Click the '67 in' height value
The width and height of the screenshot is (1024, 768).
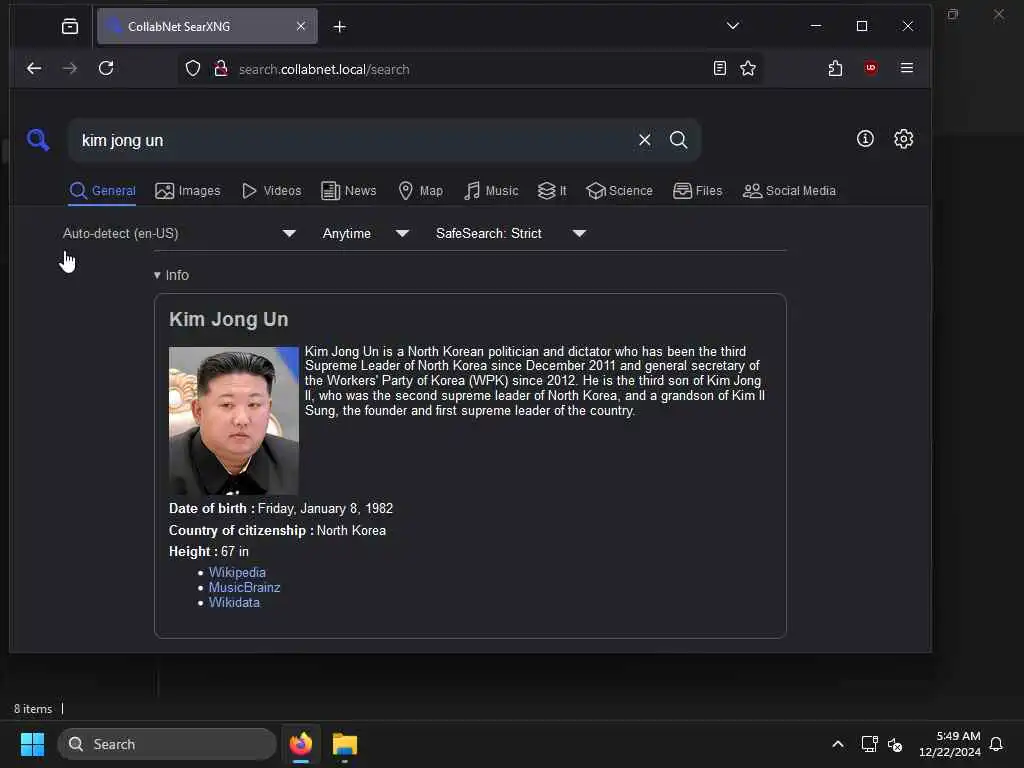click(x=234, y=551)
